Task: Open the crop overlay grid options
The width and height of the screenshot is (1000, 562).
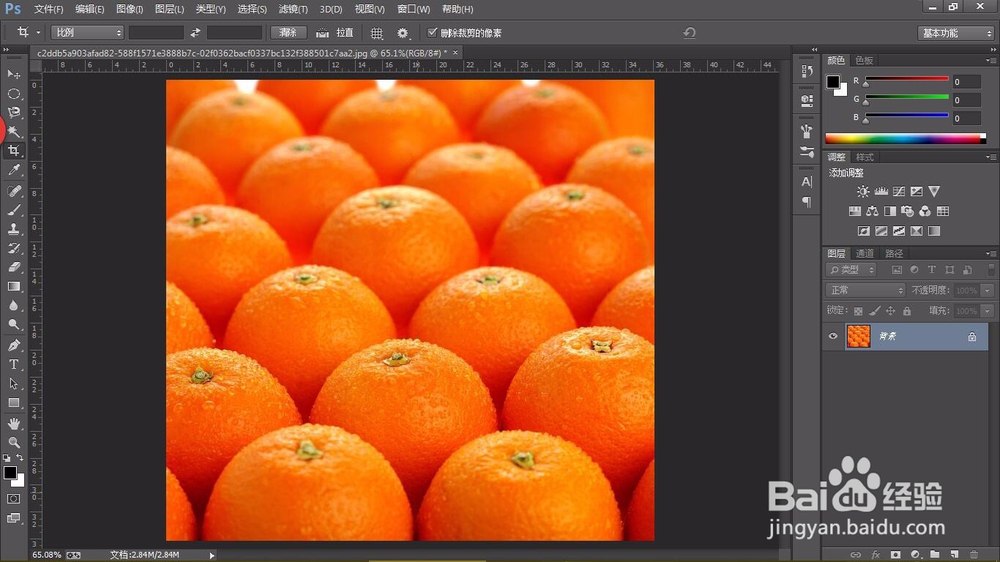Action: pyautogui.click(x=377, y=33)
